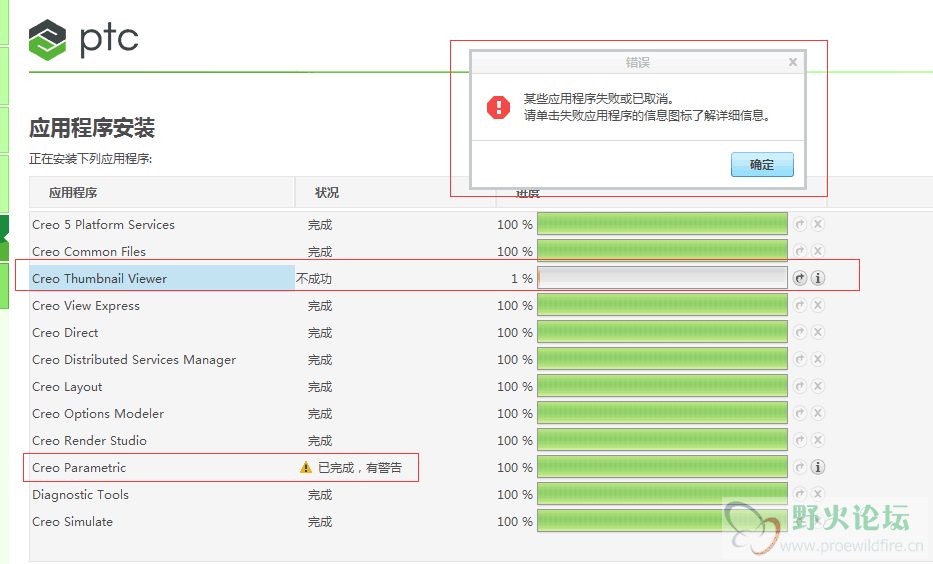This screenshot has width=933, height=564.
Task: Click the yellow warning icon beside 已完成，有警告
Action: (306, 468)
